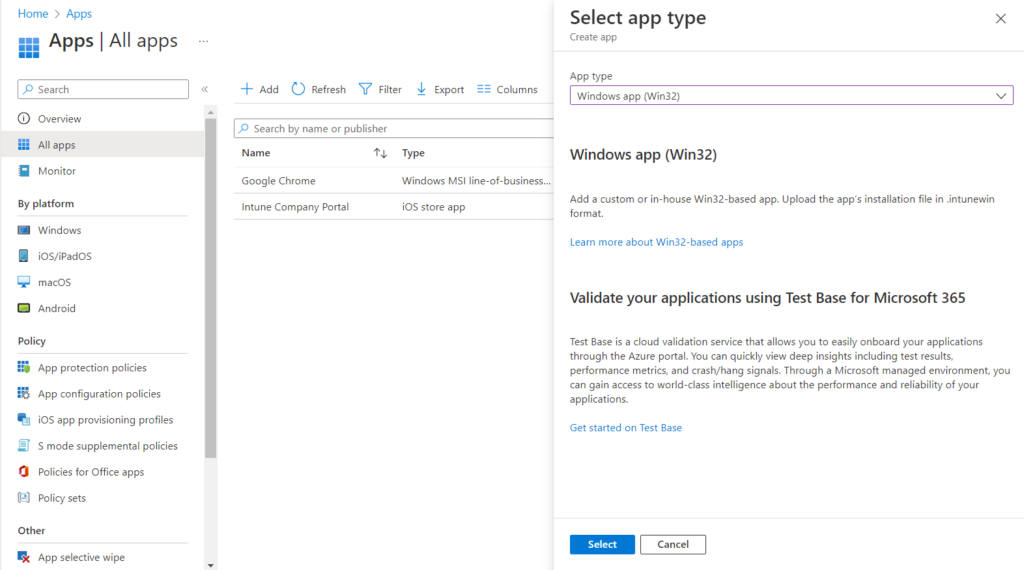This screenshot has height=570, width=1024.
Task: Click the Android platform icon
Action: click(24, 308)
